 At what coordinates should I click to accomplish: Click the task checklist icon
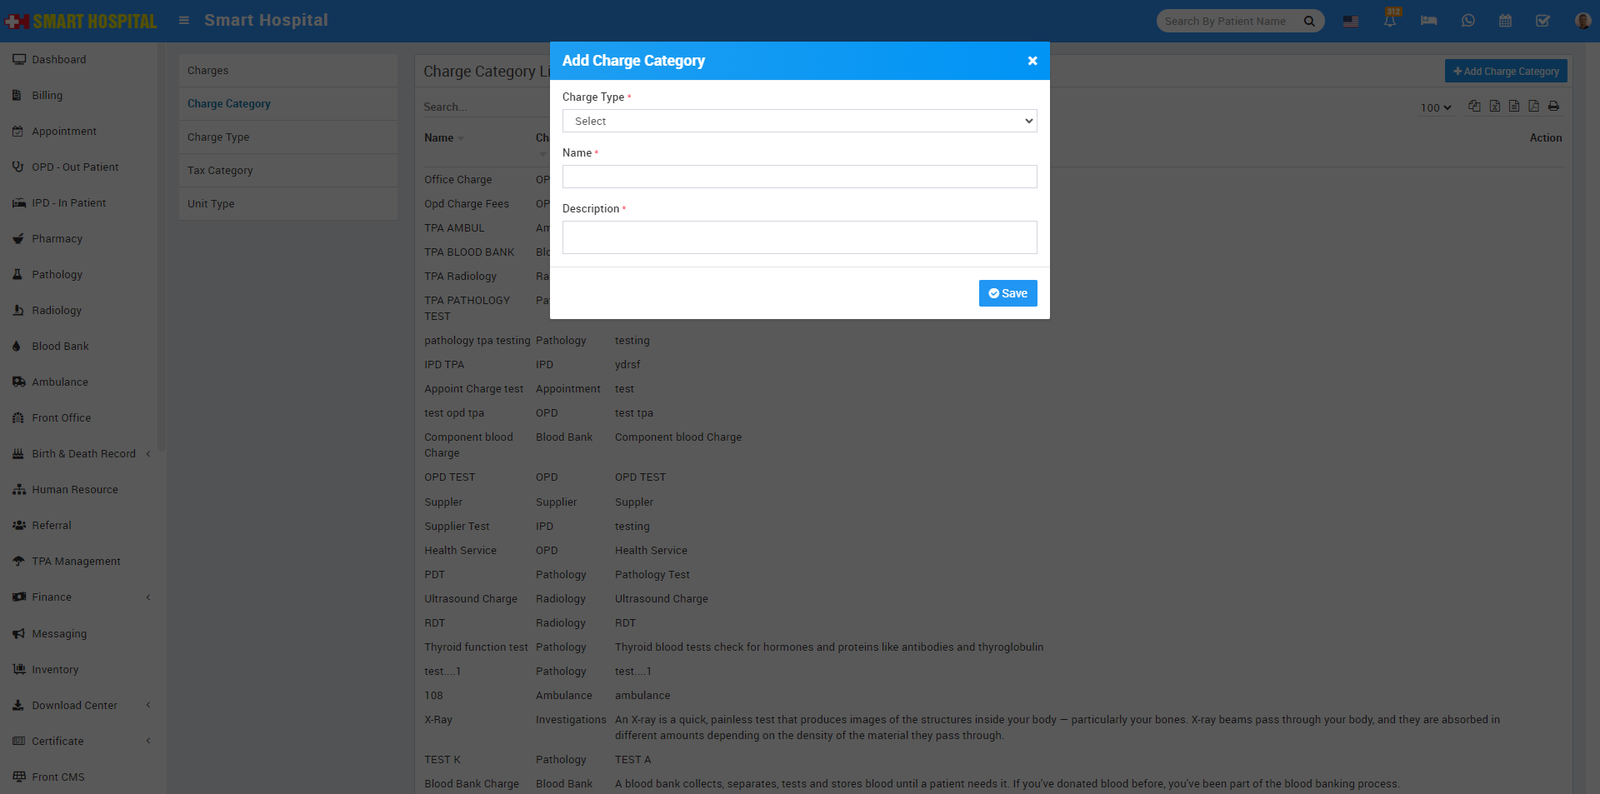(1543, 21)
